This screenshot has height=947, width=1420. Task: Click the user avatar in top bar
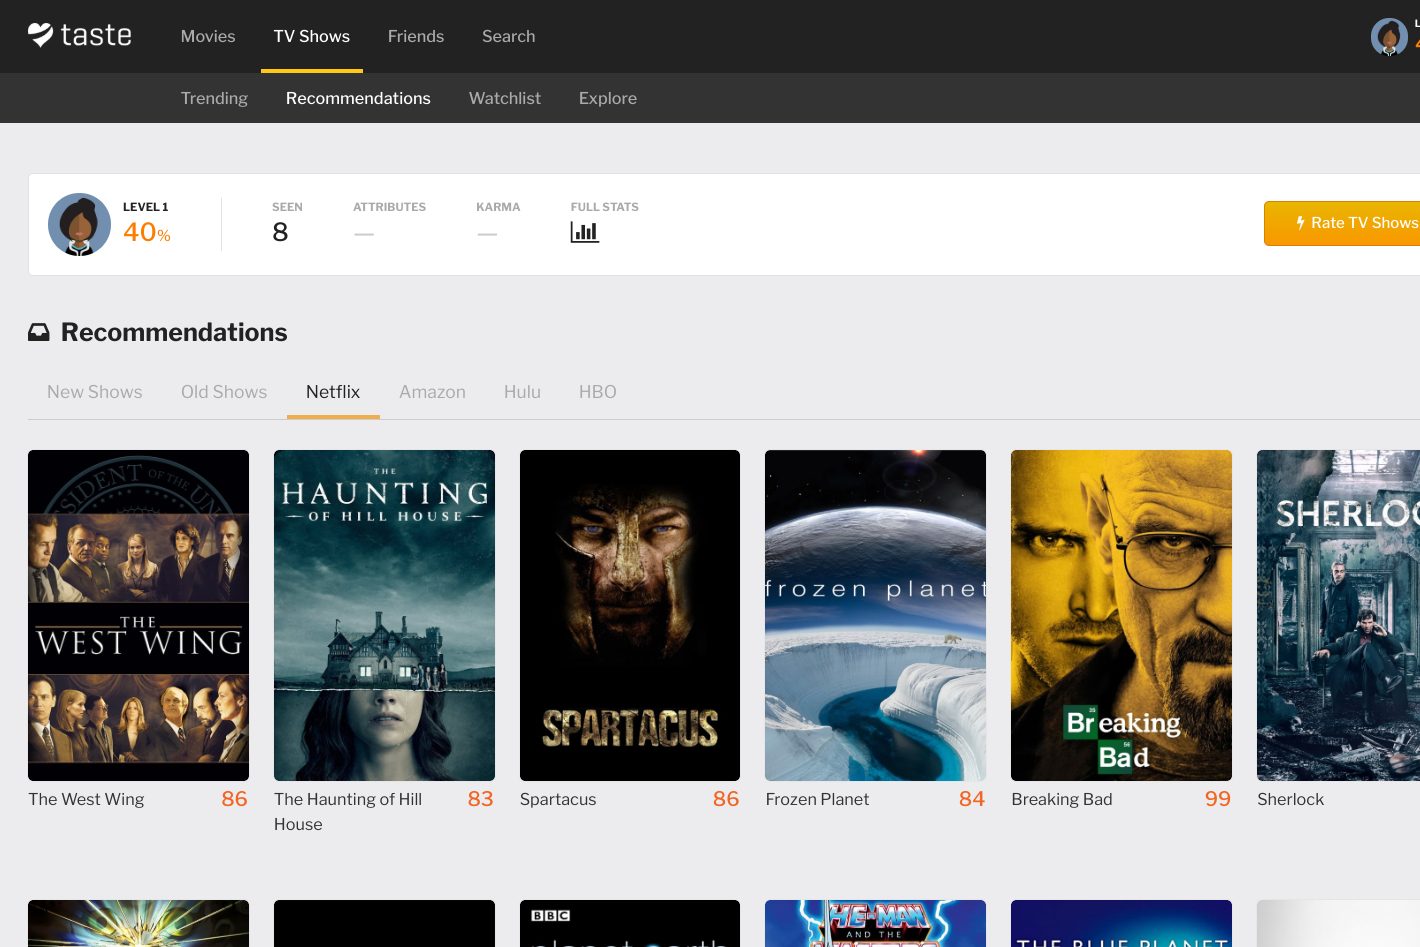tap(1389, 37)
